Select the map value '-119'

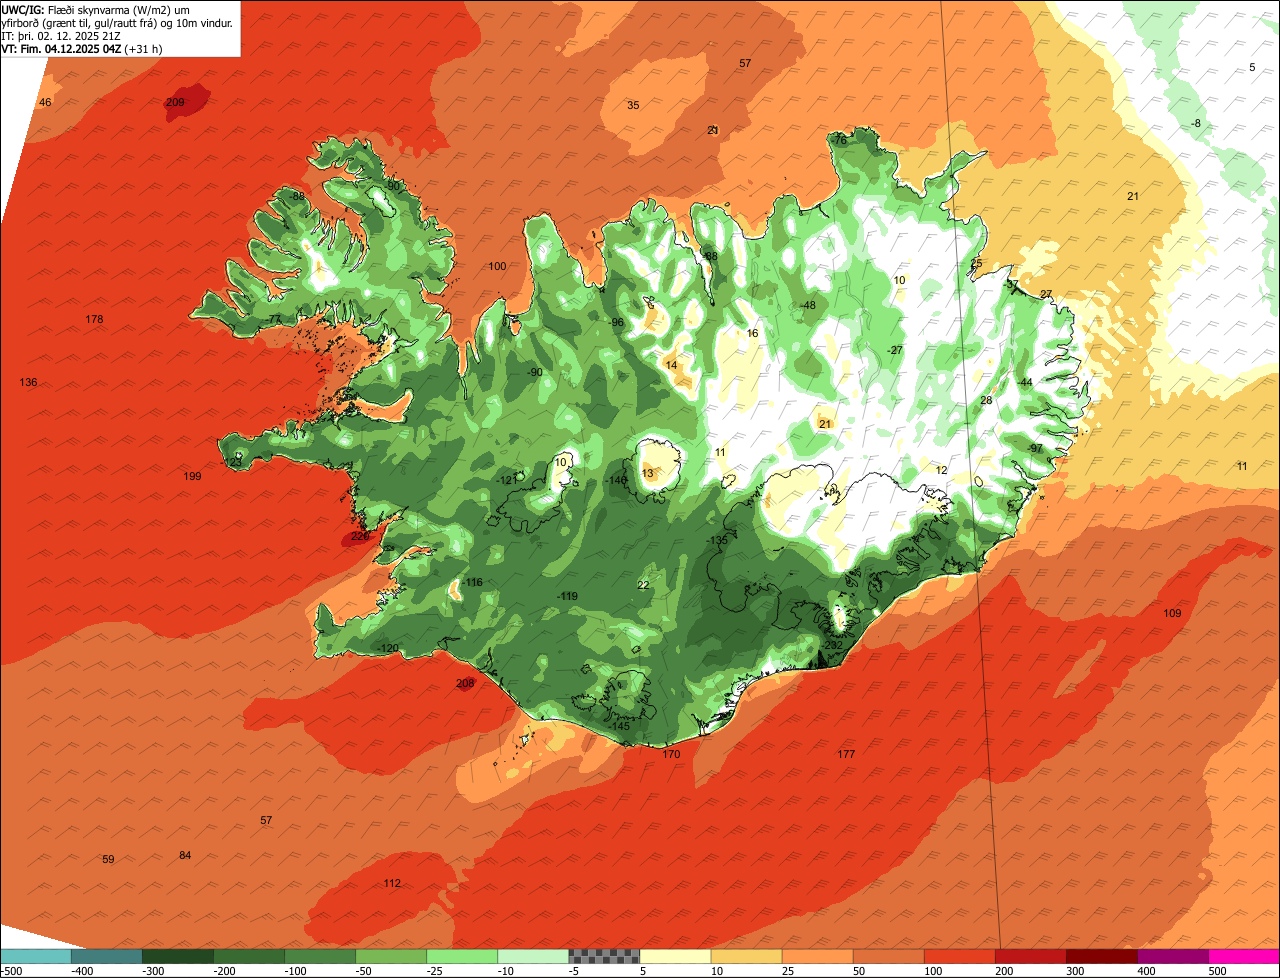tap(567, 596)
